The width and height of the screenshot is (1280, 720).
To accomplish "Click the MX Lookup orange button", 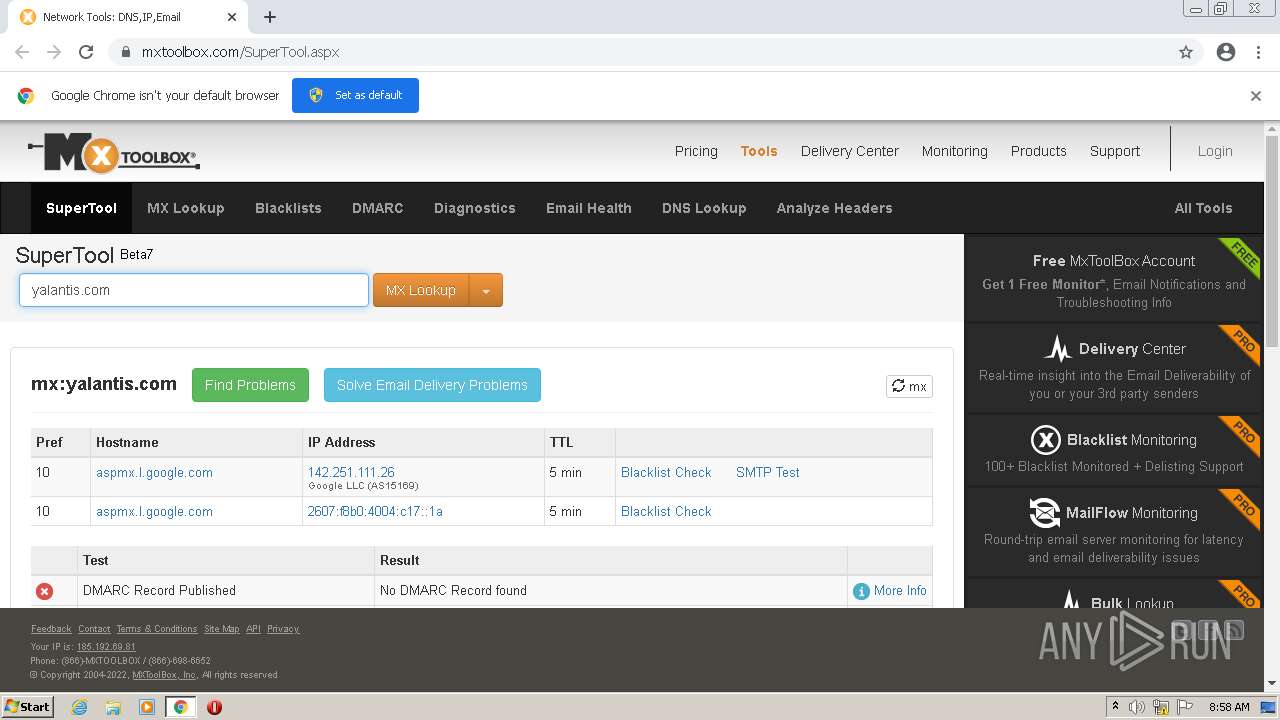I will tap(421, 290).
